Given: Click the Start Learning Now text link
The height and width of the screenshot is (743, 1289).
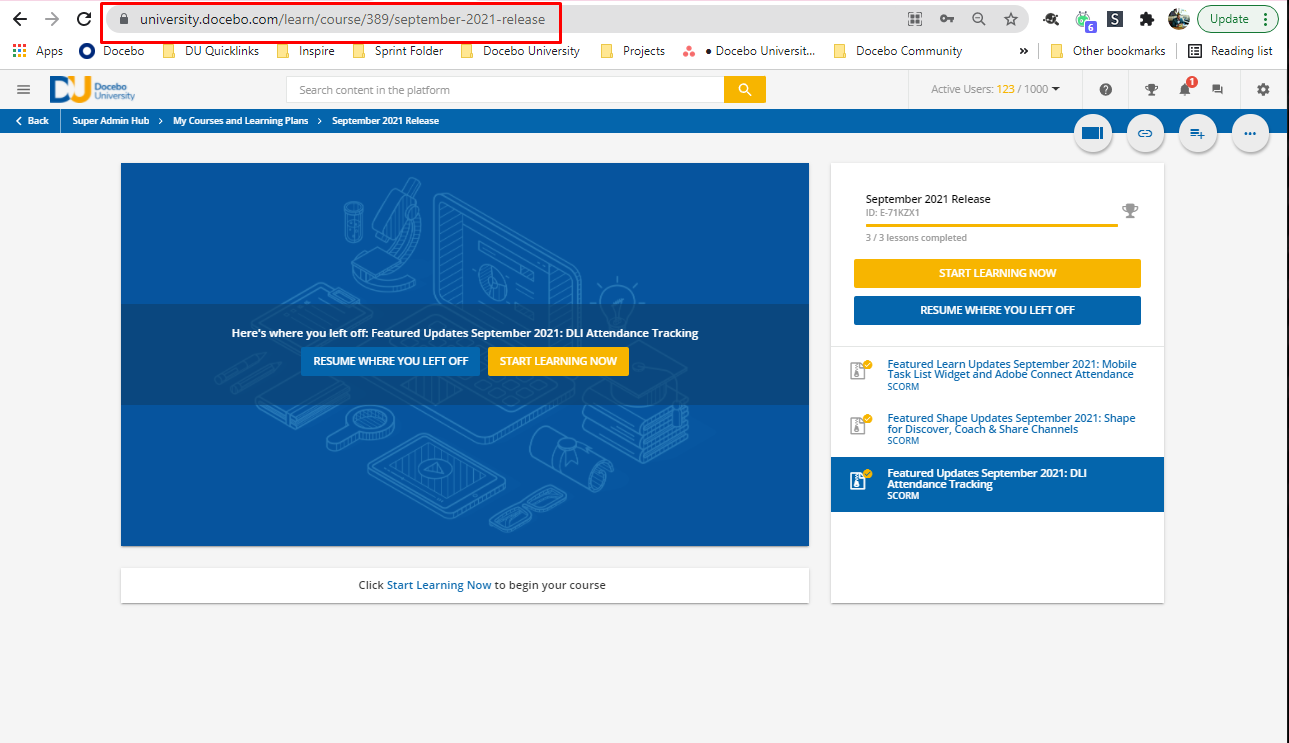Looking at the screenshot, I should click(x=439, y=585).
